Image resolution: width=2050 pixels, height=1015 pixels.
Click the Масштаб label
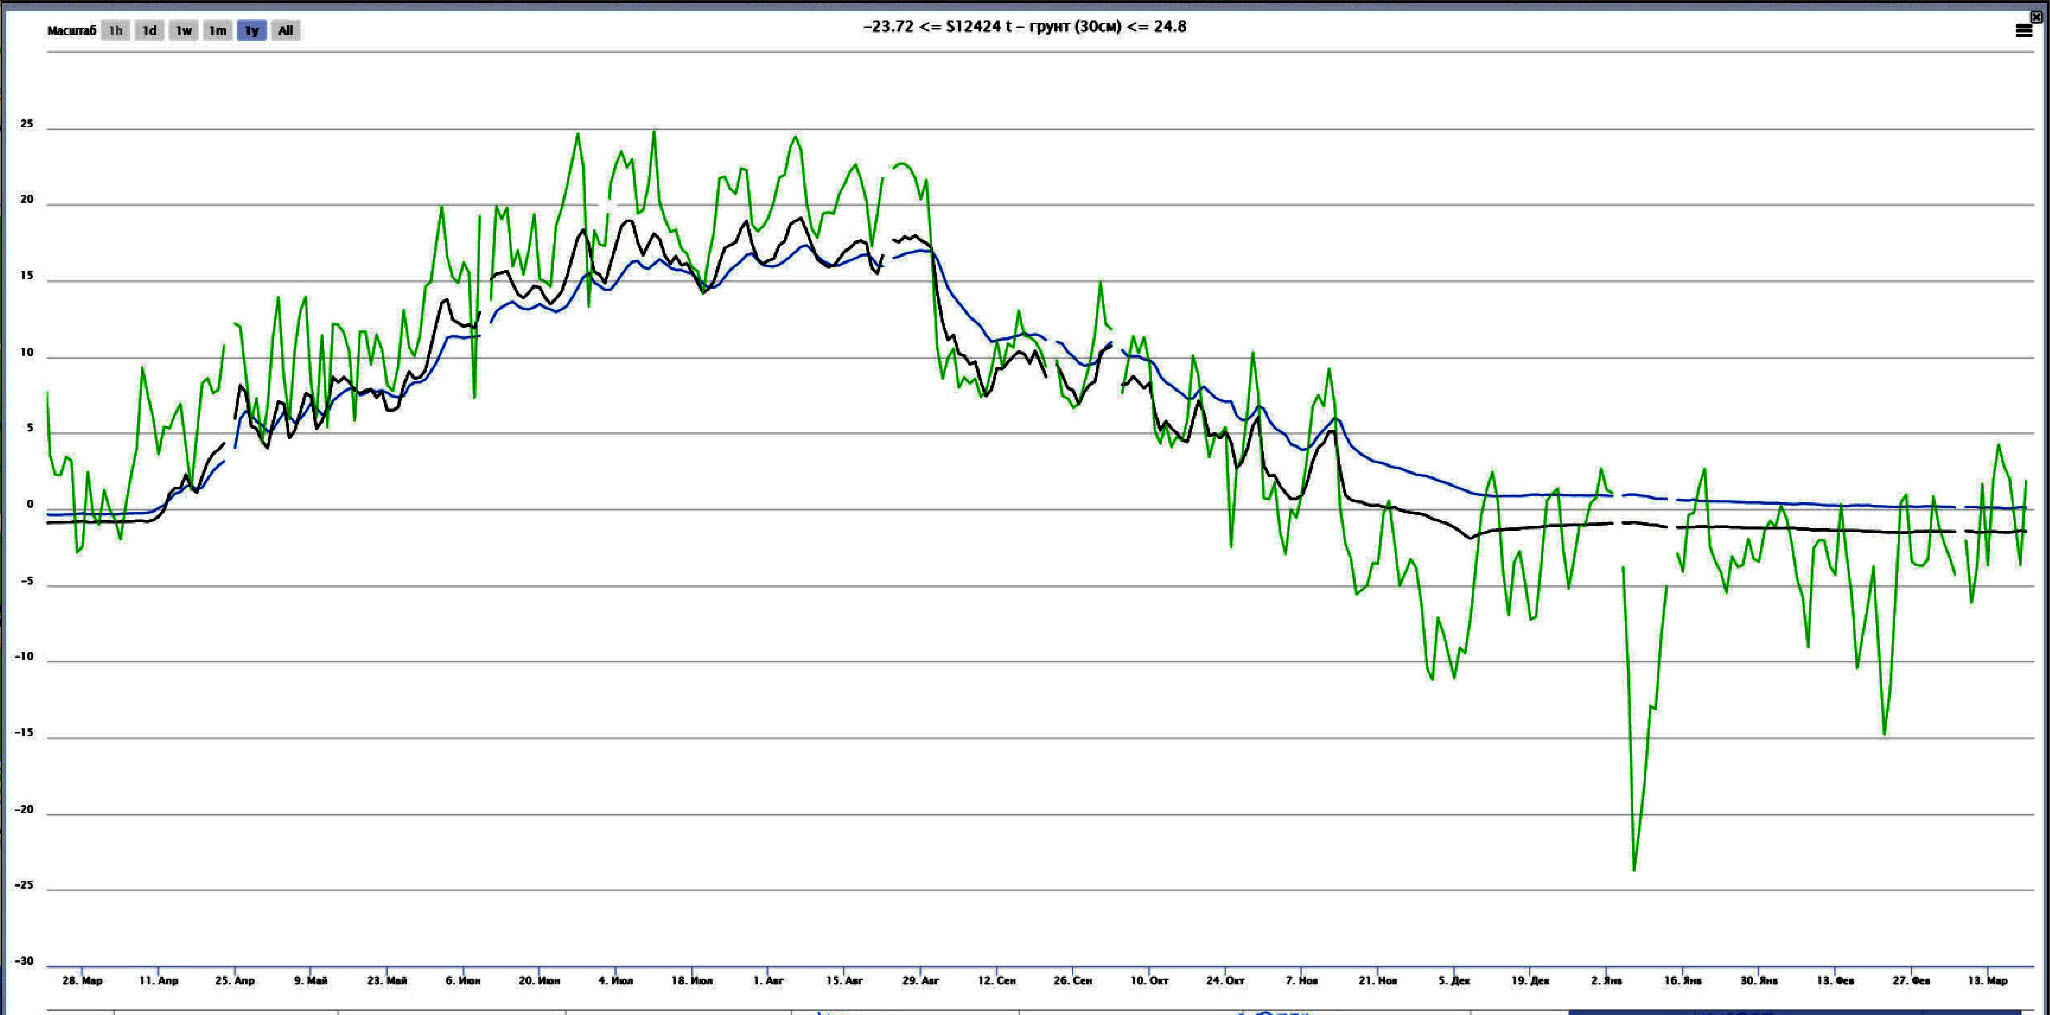(x=71, y=31)
